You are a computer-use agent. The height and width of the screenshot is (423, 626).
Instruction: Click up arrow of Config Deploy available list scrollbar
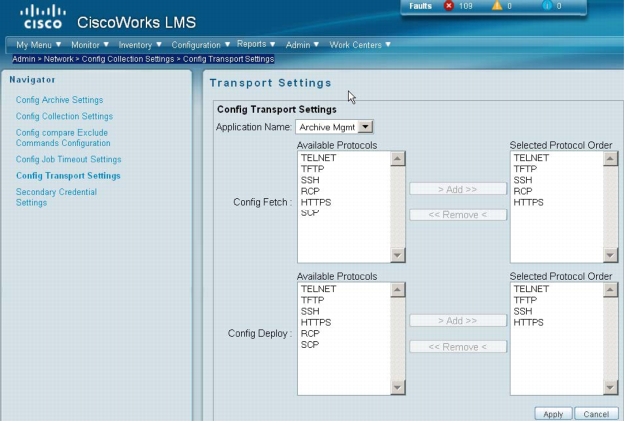click(397, 290)
